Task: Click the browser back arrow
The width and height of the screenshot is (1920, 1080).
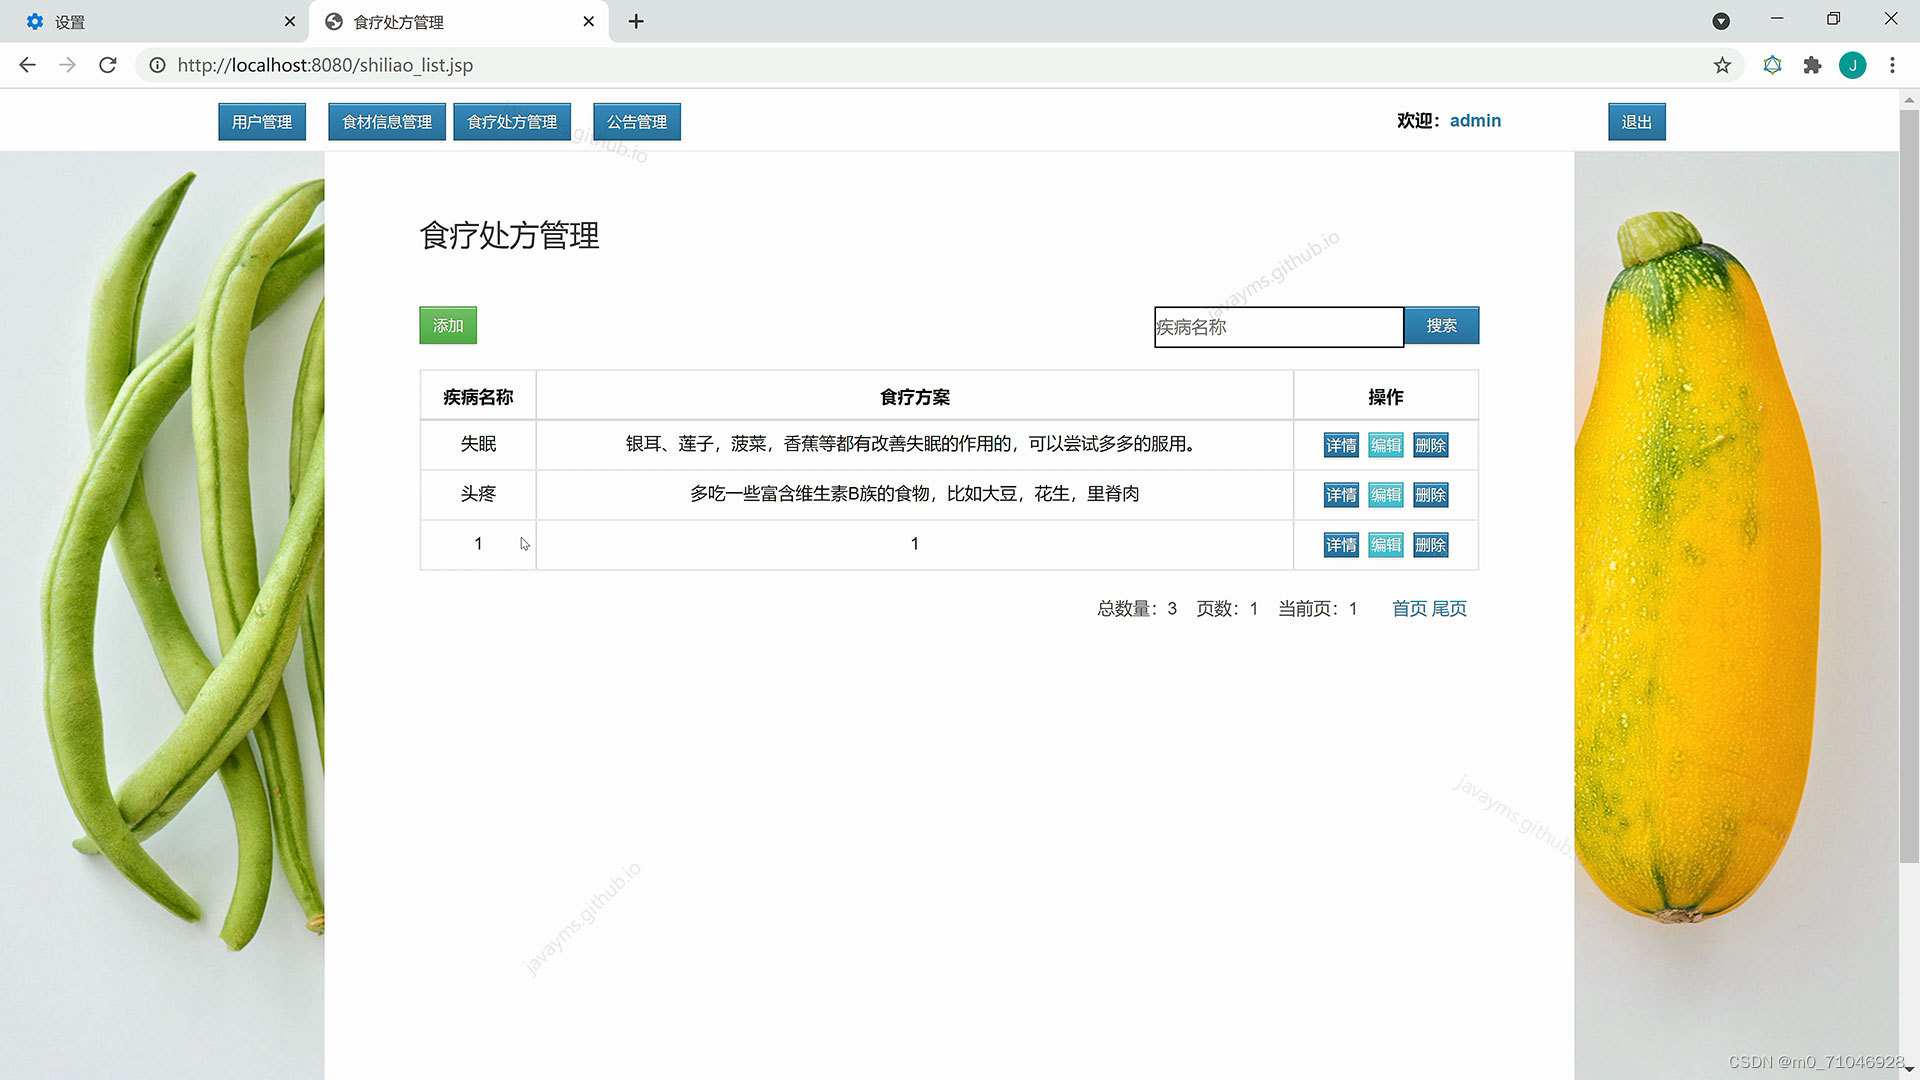Action: pos(27,65)
